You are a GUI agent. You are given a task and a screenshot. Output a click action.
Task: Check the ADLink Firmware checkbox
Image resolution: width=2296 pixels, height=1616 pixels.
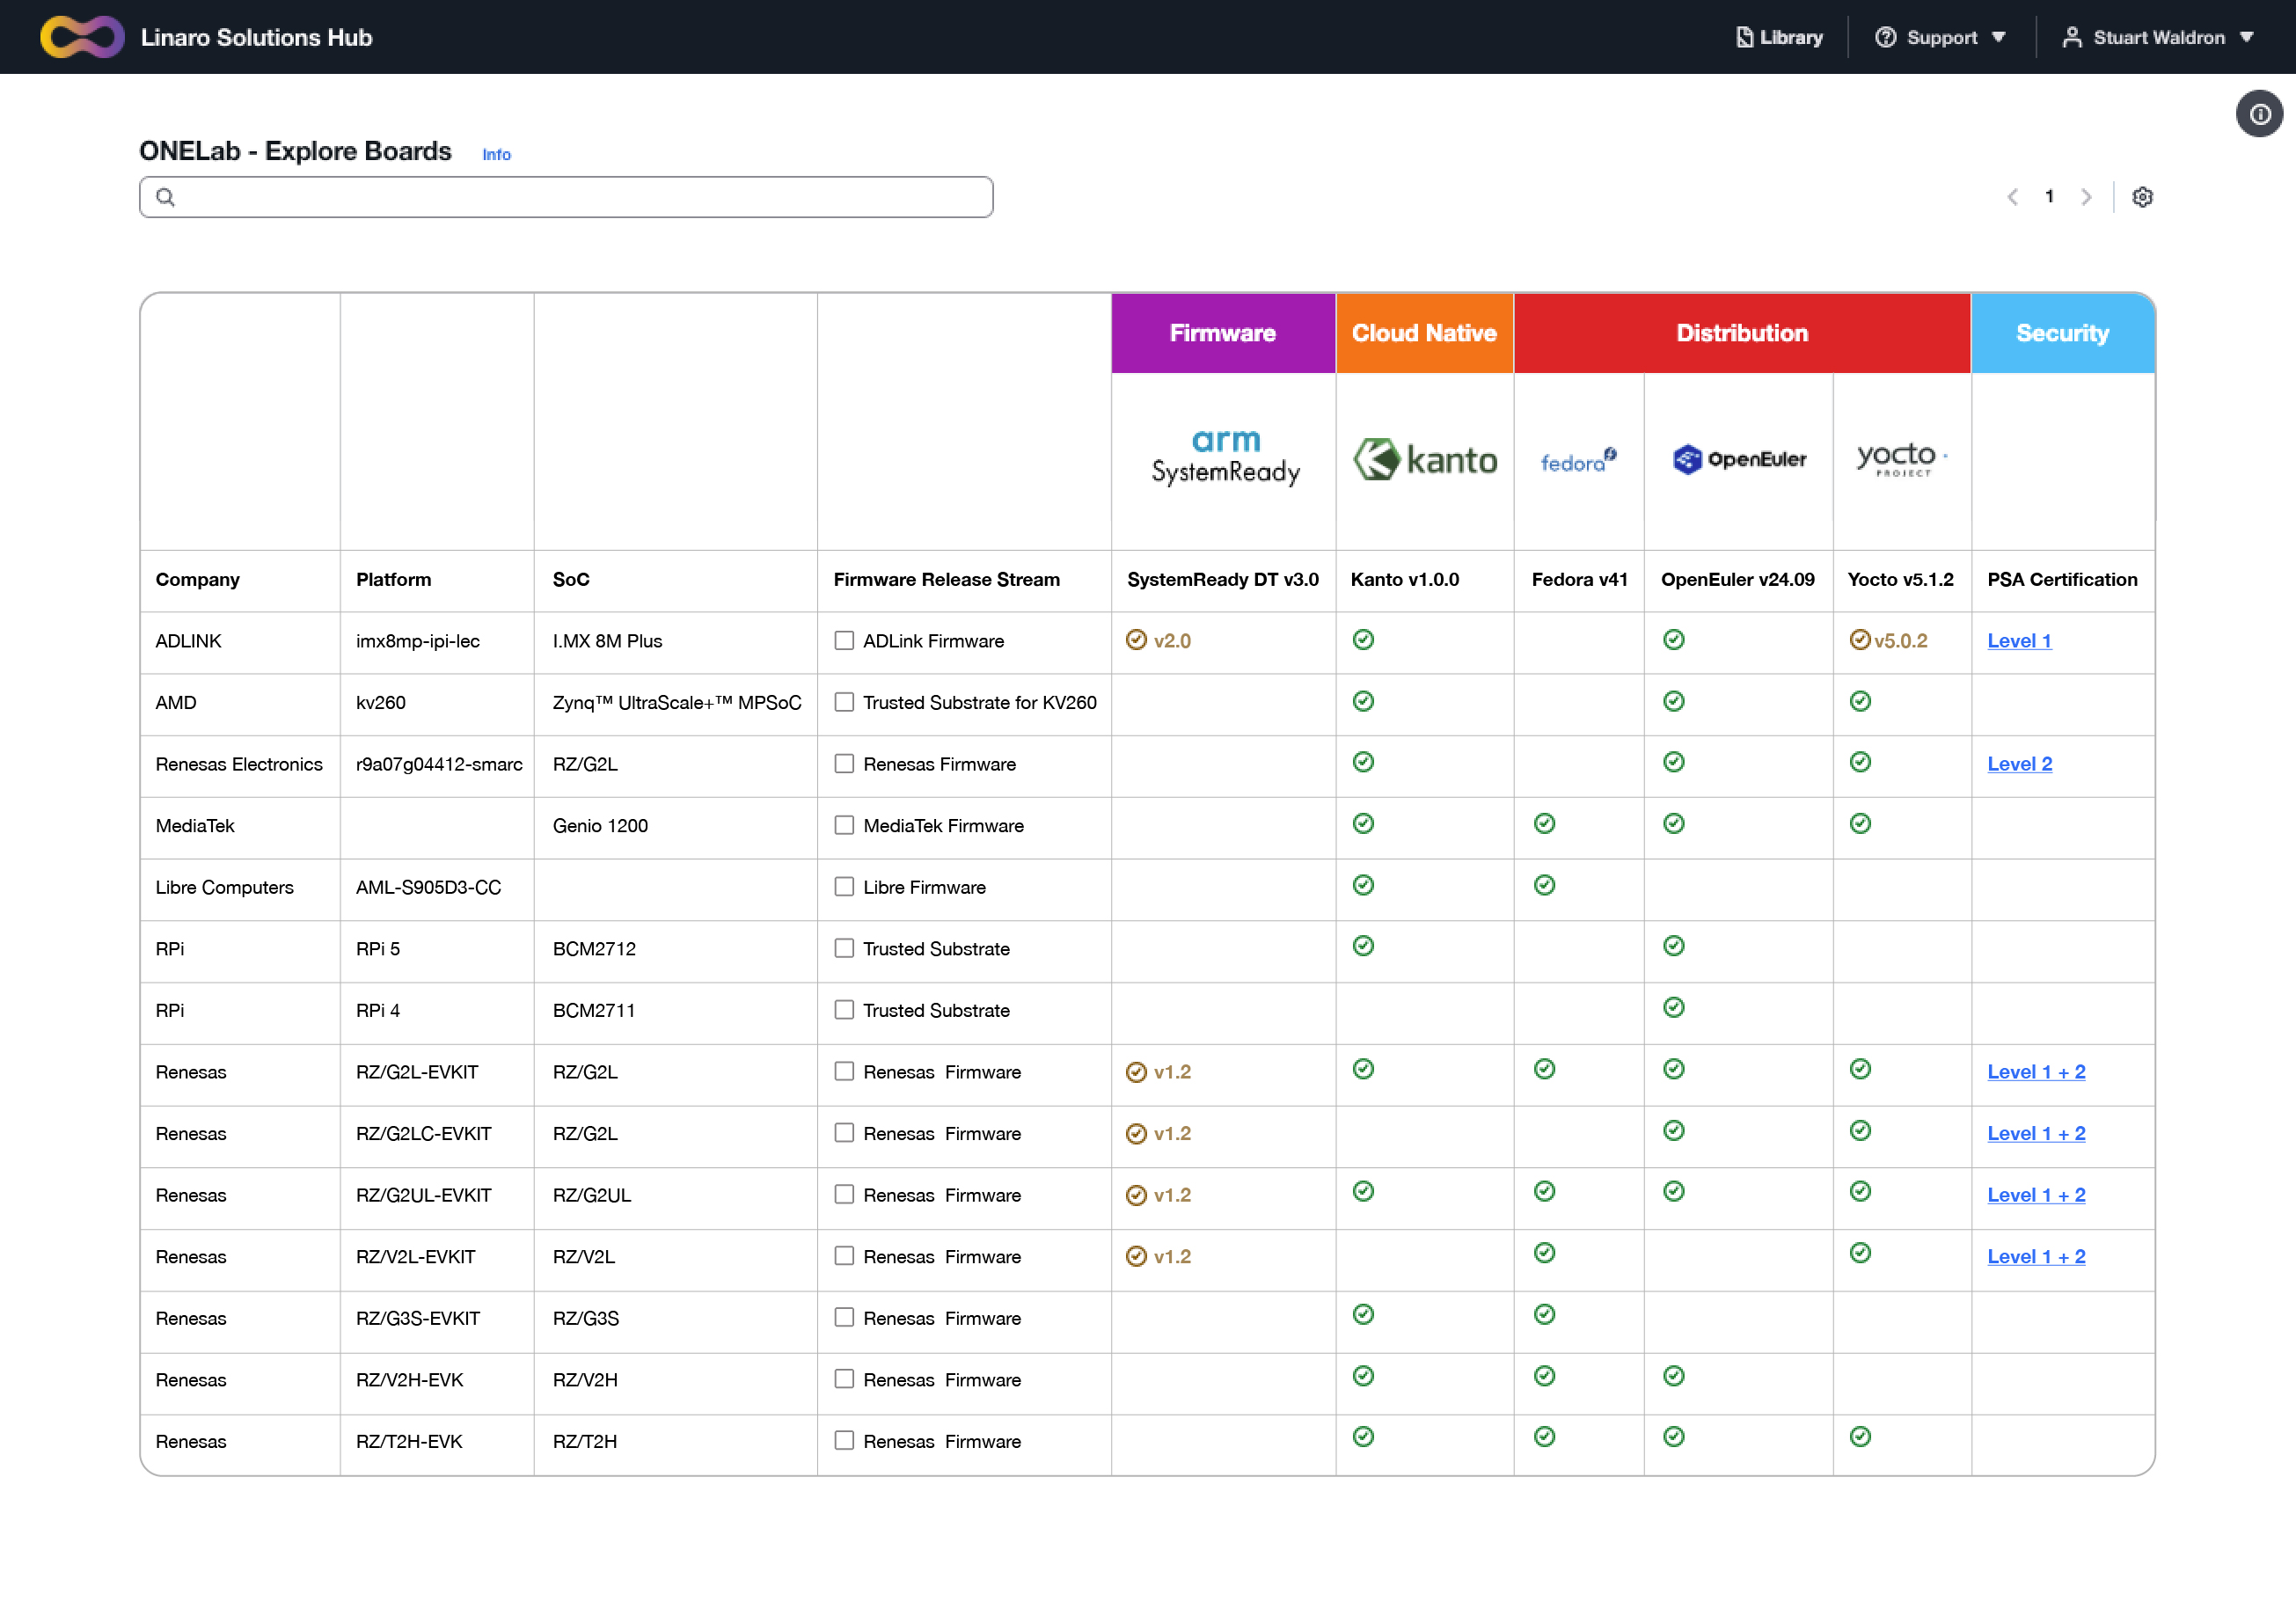844,640
